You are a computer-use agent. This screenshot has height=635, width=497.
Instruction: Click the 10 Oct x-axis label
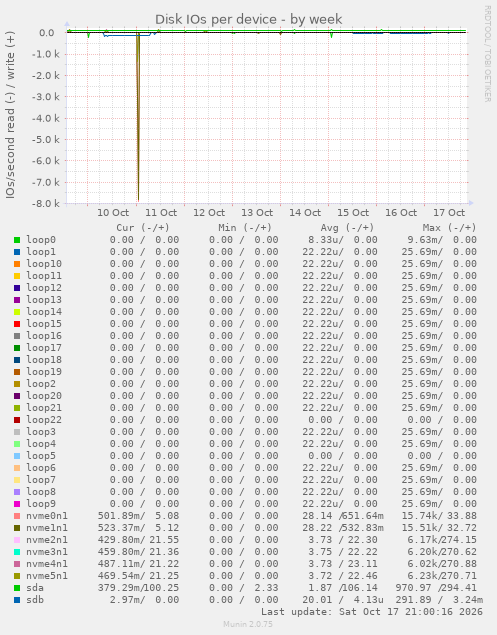coord(113,213)
